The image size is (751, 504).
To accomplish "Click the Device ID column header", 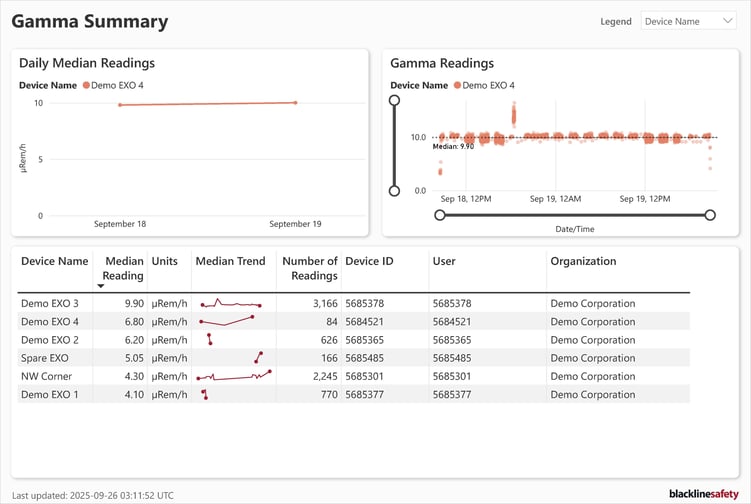I will click(369, 261).
